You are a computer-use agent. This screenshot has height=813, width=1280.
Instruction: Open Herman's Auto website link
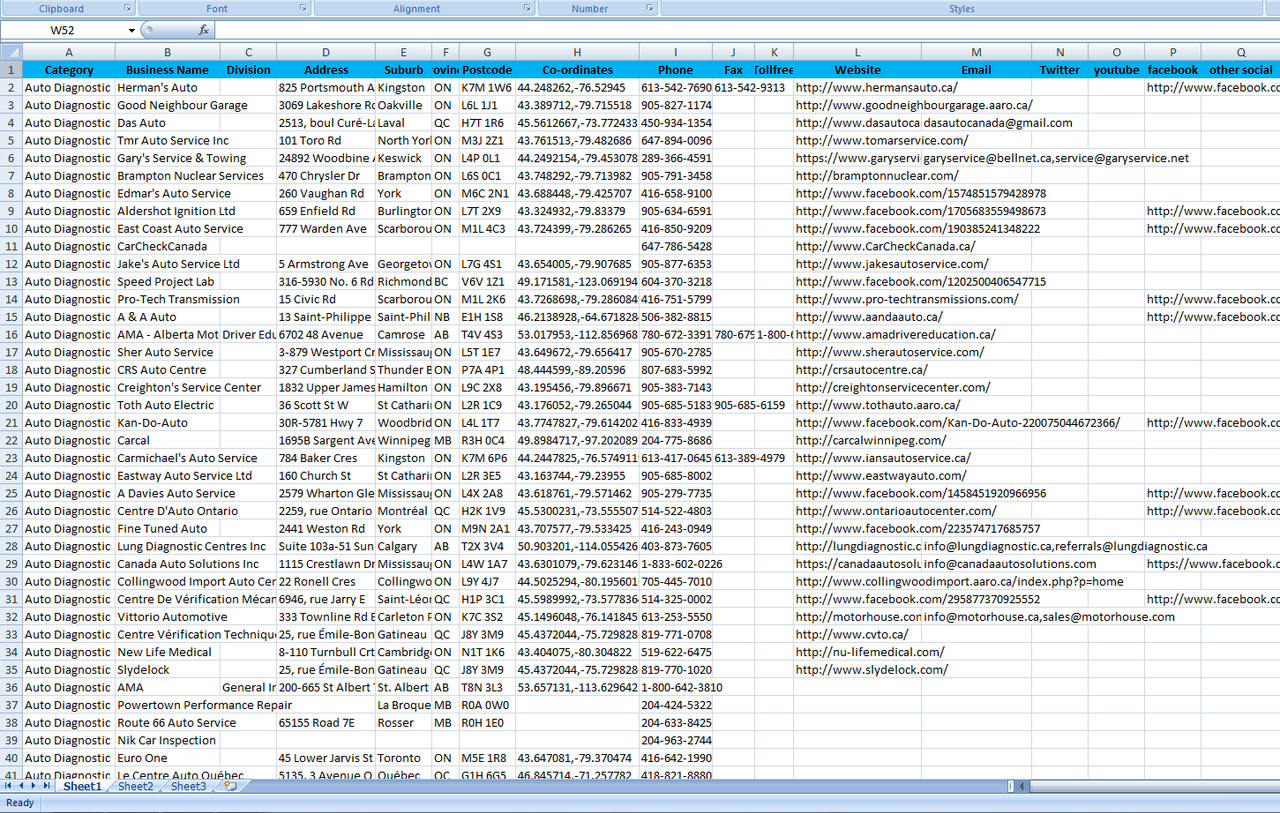coord(876,88)
